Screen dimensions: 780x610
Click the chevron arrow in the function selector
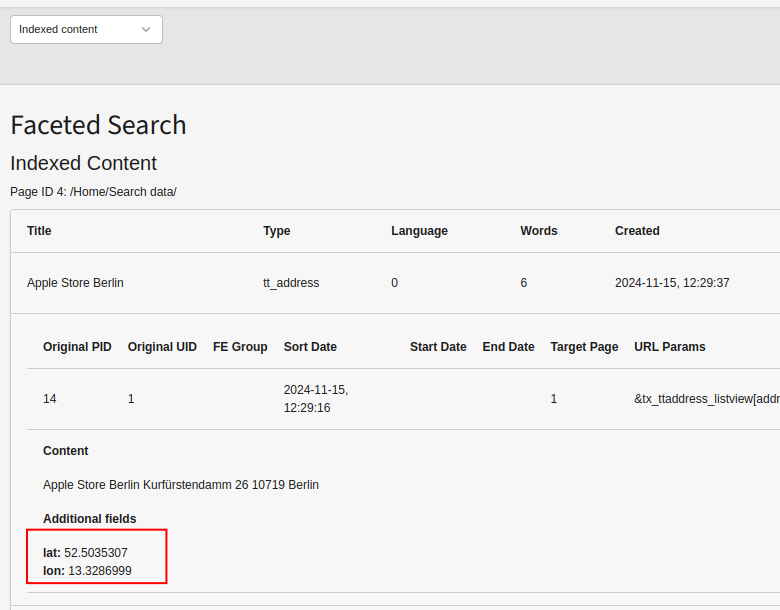click(x=146, y=29)
